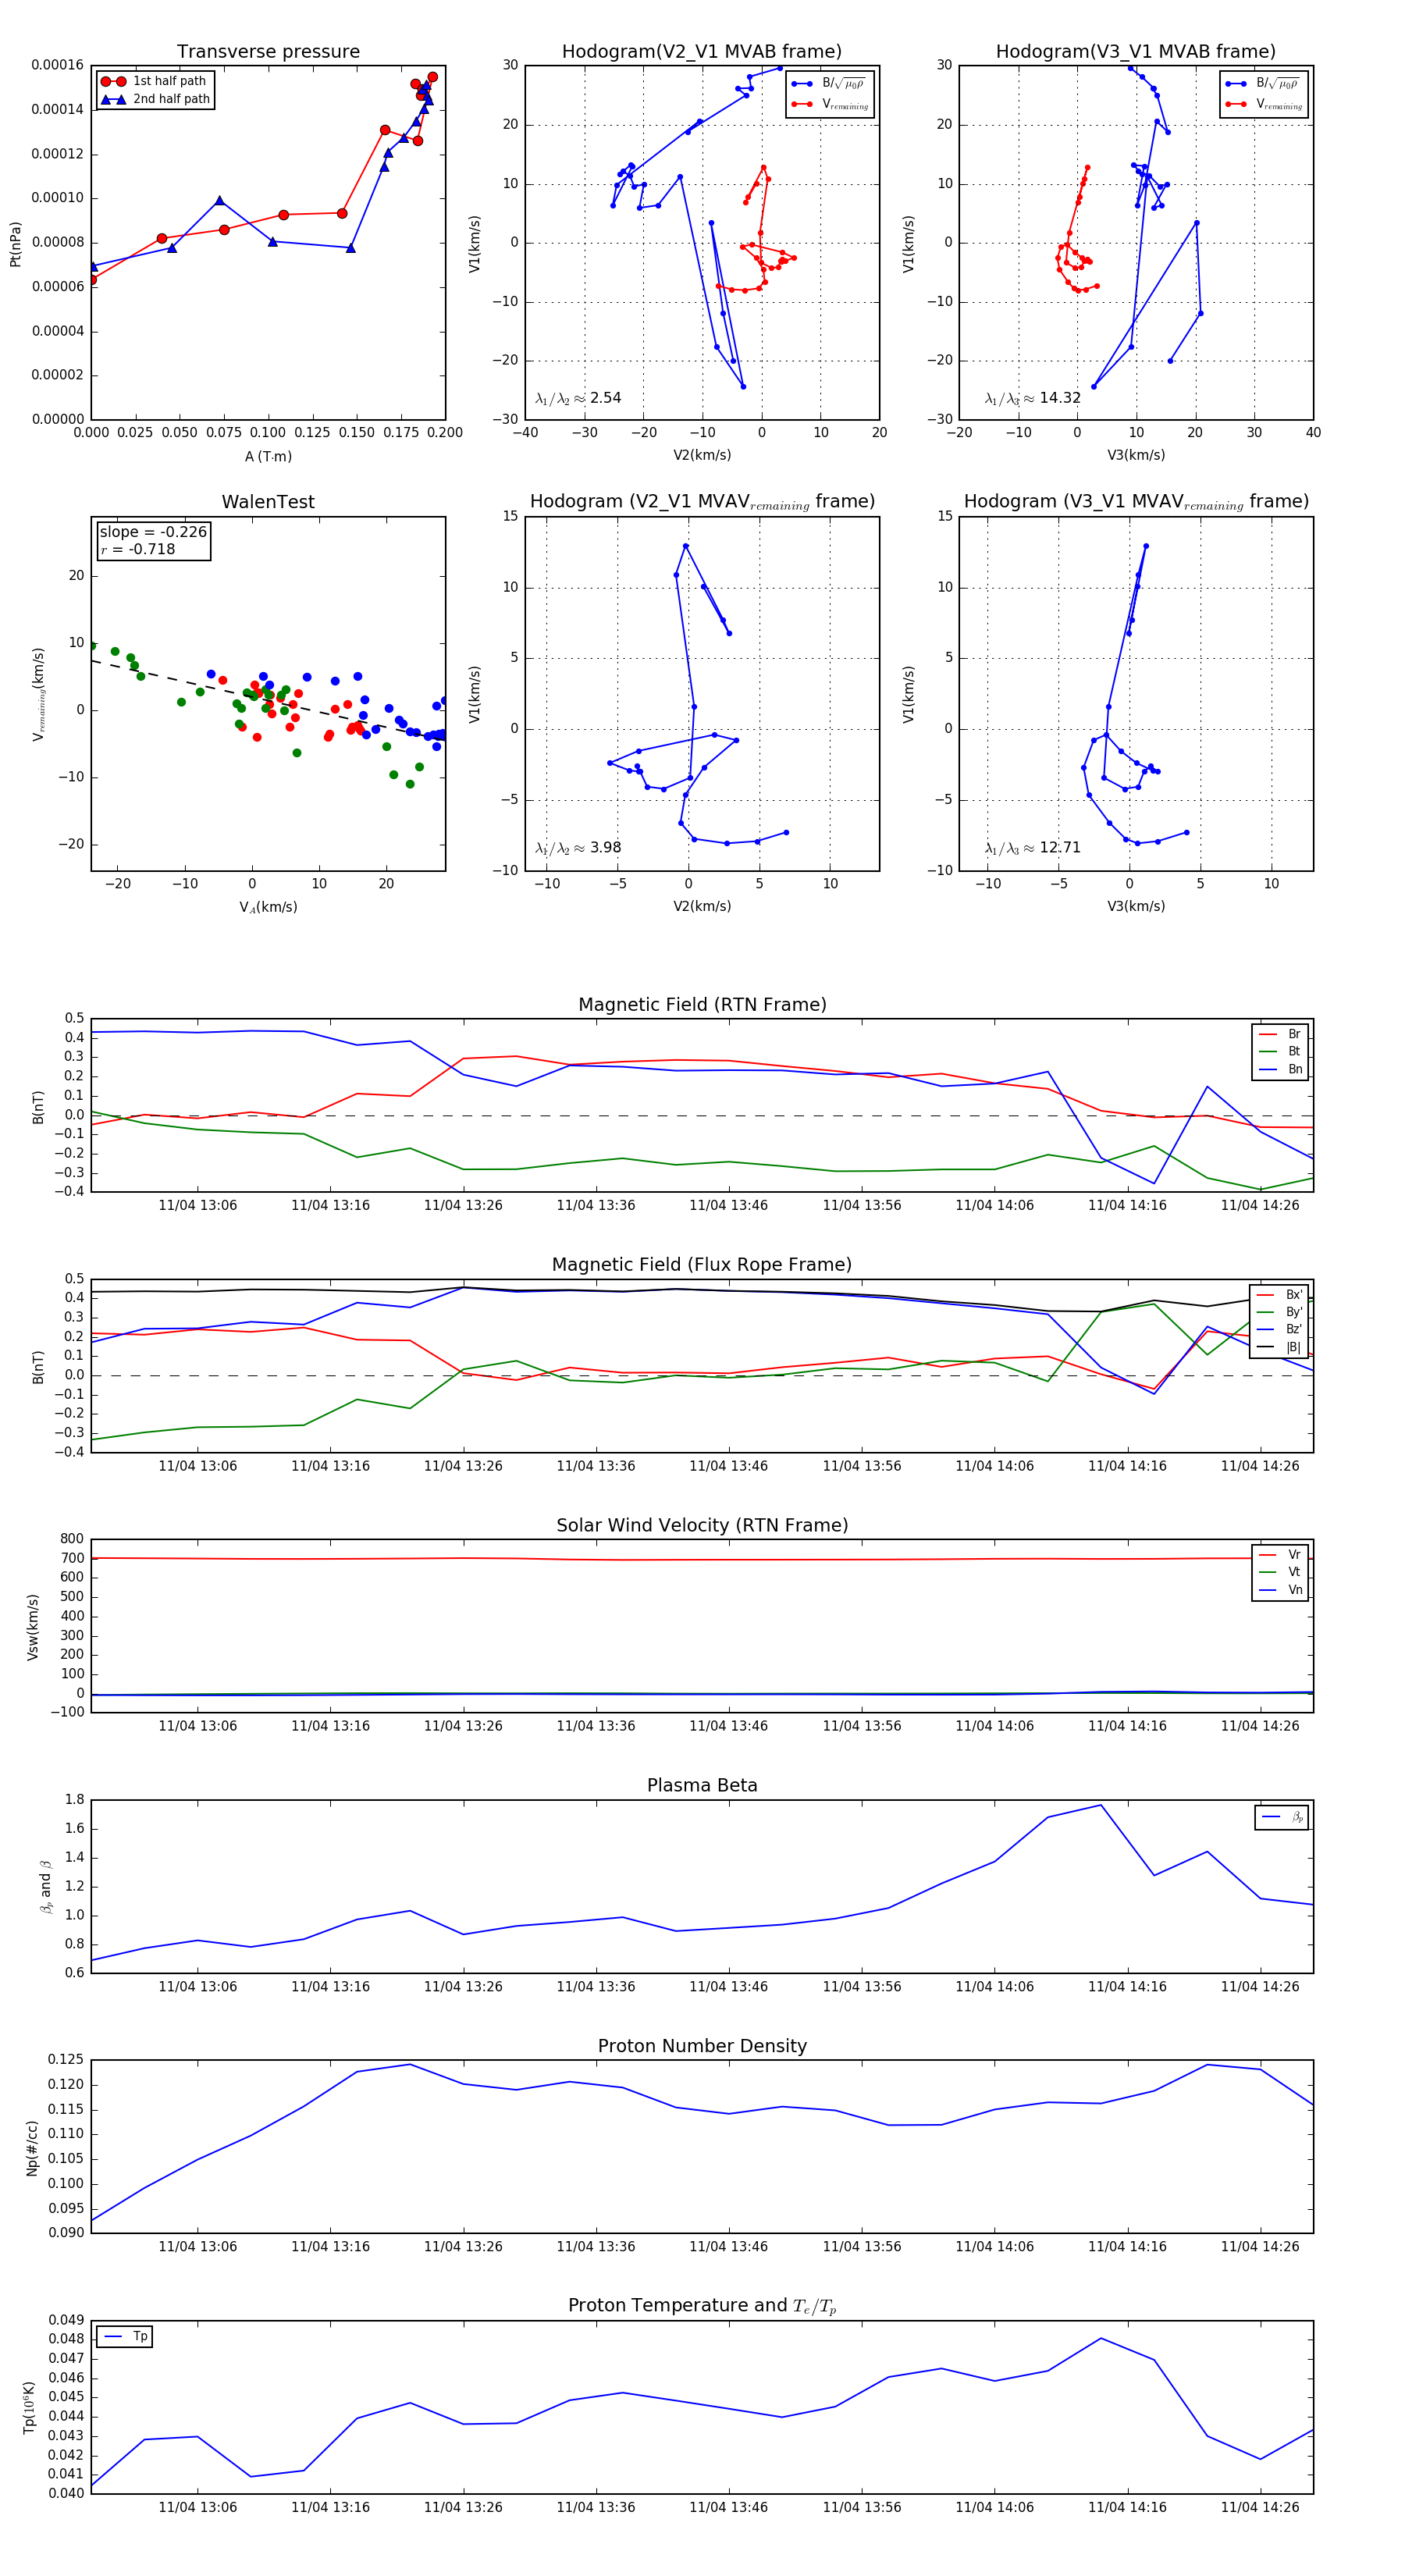Click the 'Proton Temperature and Te/Tp' title
Viewport: 1405px width, 2576px height.
pyautogui.click(x=702, y=2306)
